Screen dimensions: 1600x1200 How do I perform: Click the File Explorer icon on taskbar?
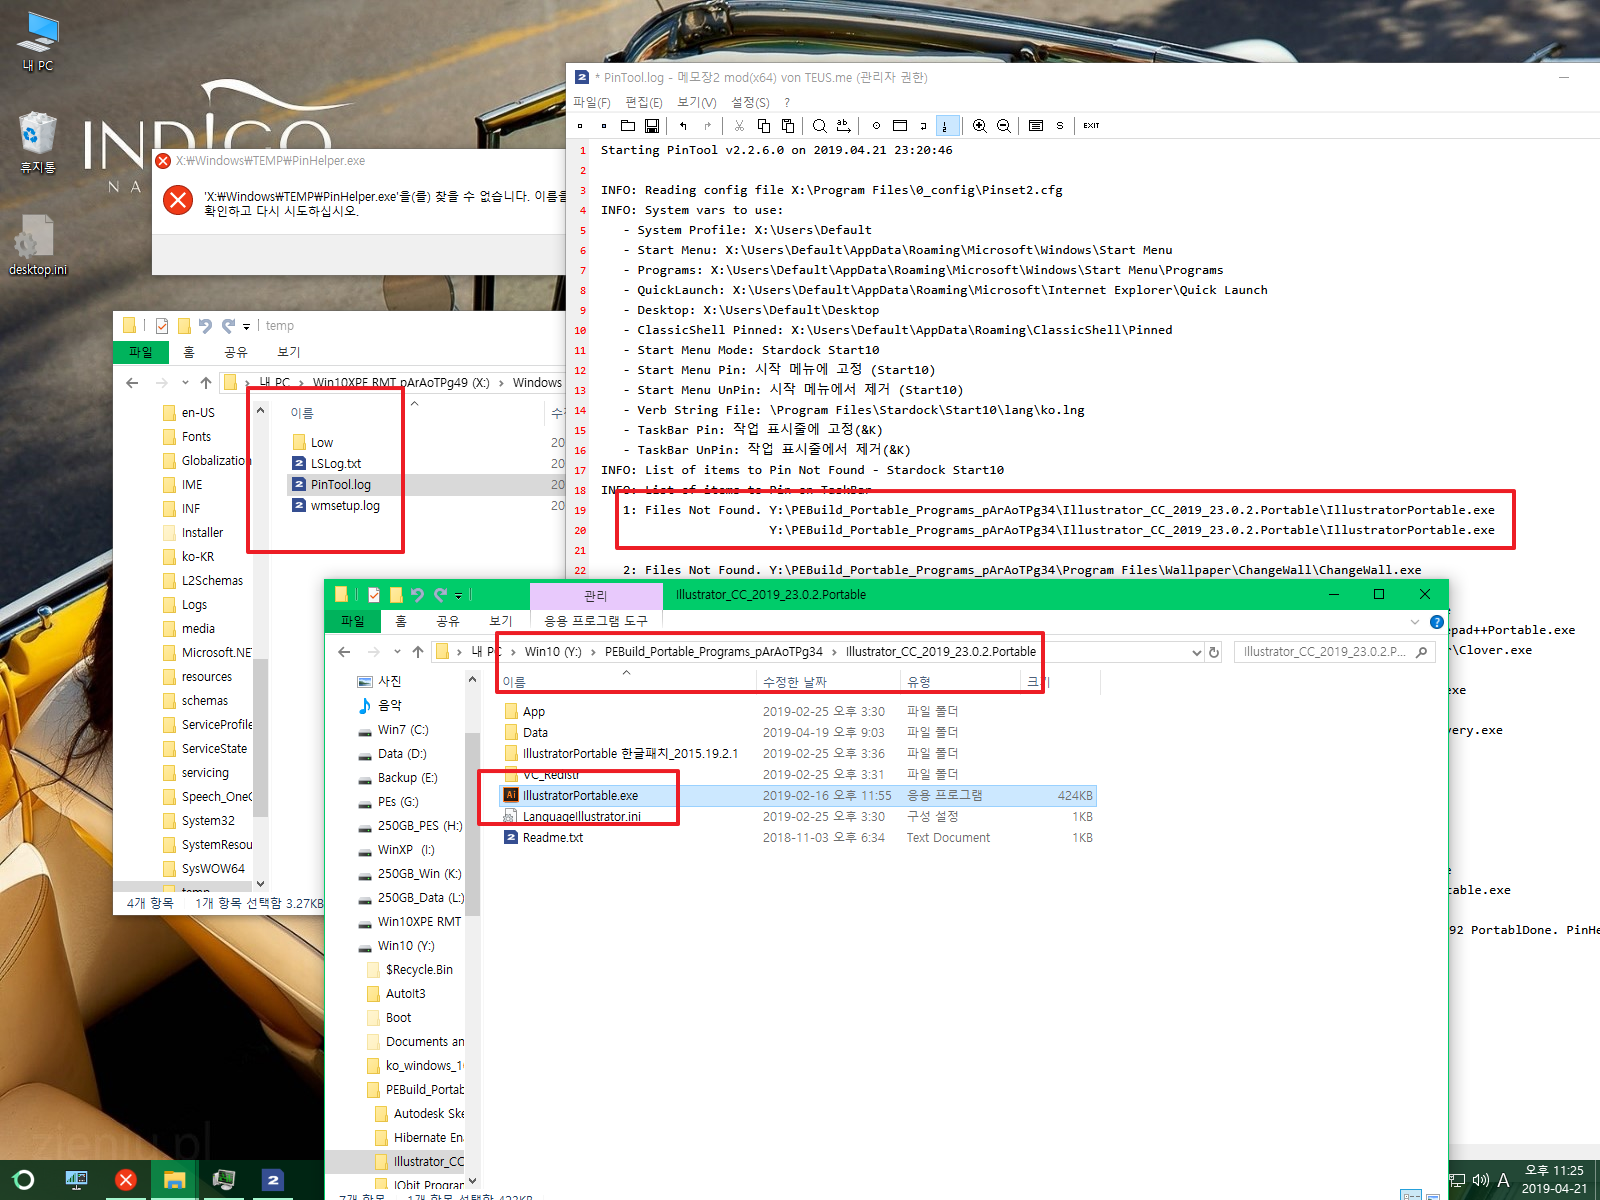(x=175, y=1180)
